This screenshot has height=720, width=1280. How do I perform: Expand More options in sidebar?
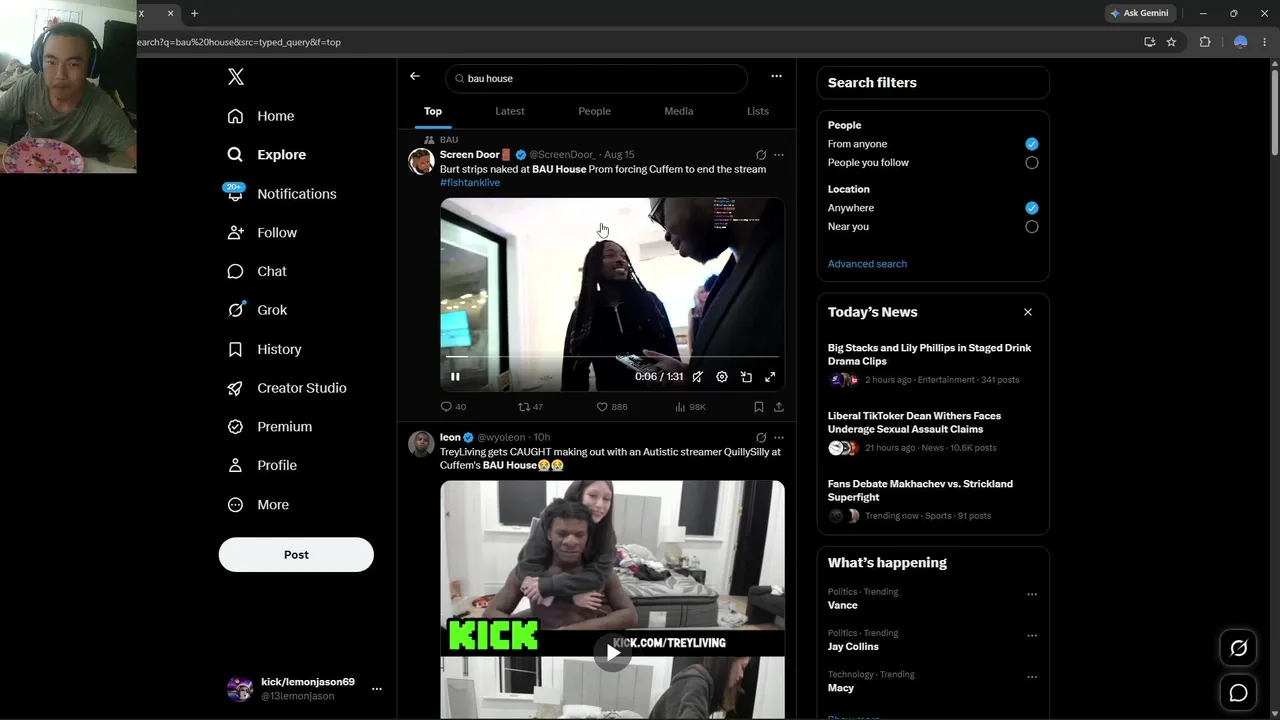258,505
